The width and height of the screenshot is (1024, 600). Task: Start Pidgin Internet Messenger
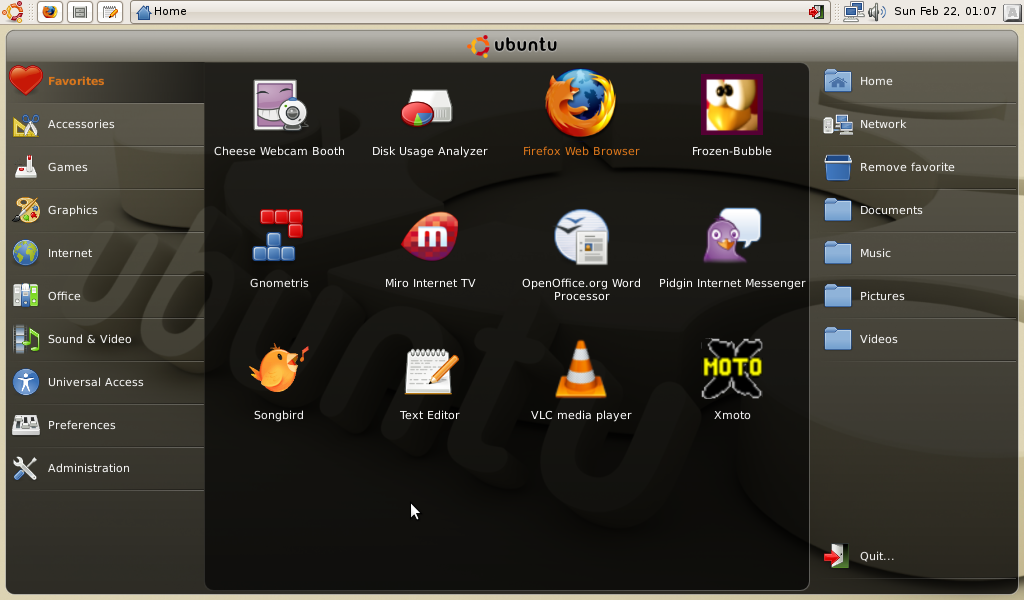click(732, 248)
